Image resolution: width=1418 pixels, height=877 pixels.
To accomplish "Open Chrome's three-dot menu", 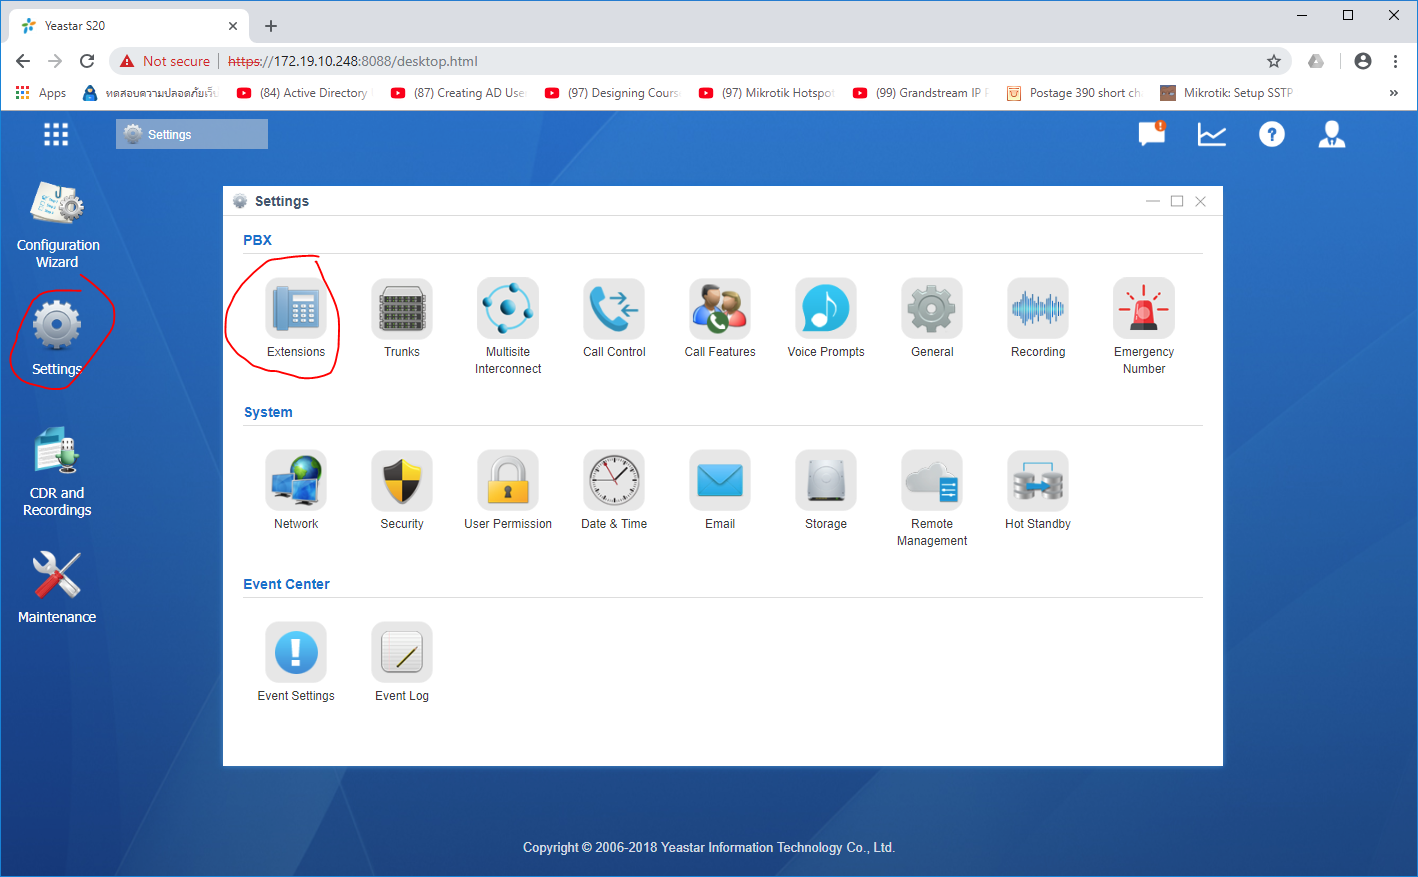I will [x=1395, y=61].
